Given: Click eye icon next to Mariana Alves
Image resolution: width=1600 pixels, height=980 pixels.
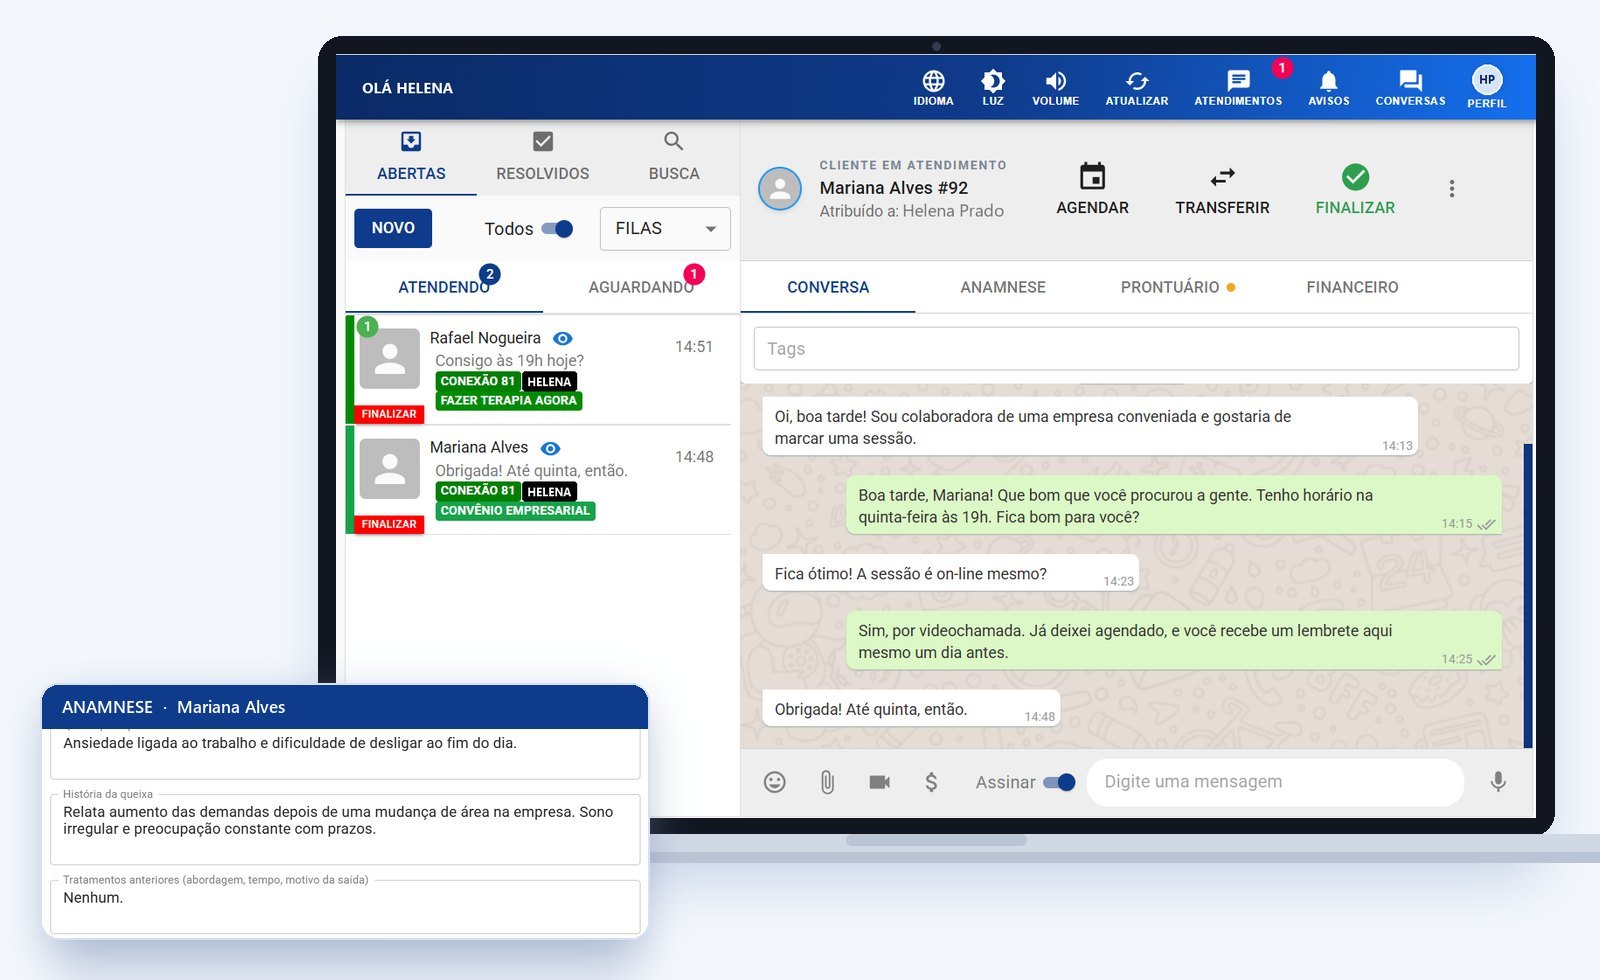Looking at the screenshot, I should click(x=551, y=449).
